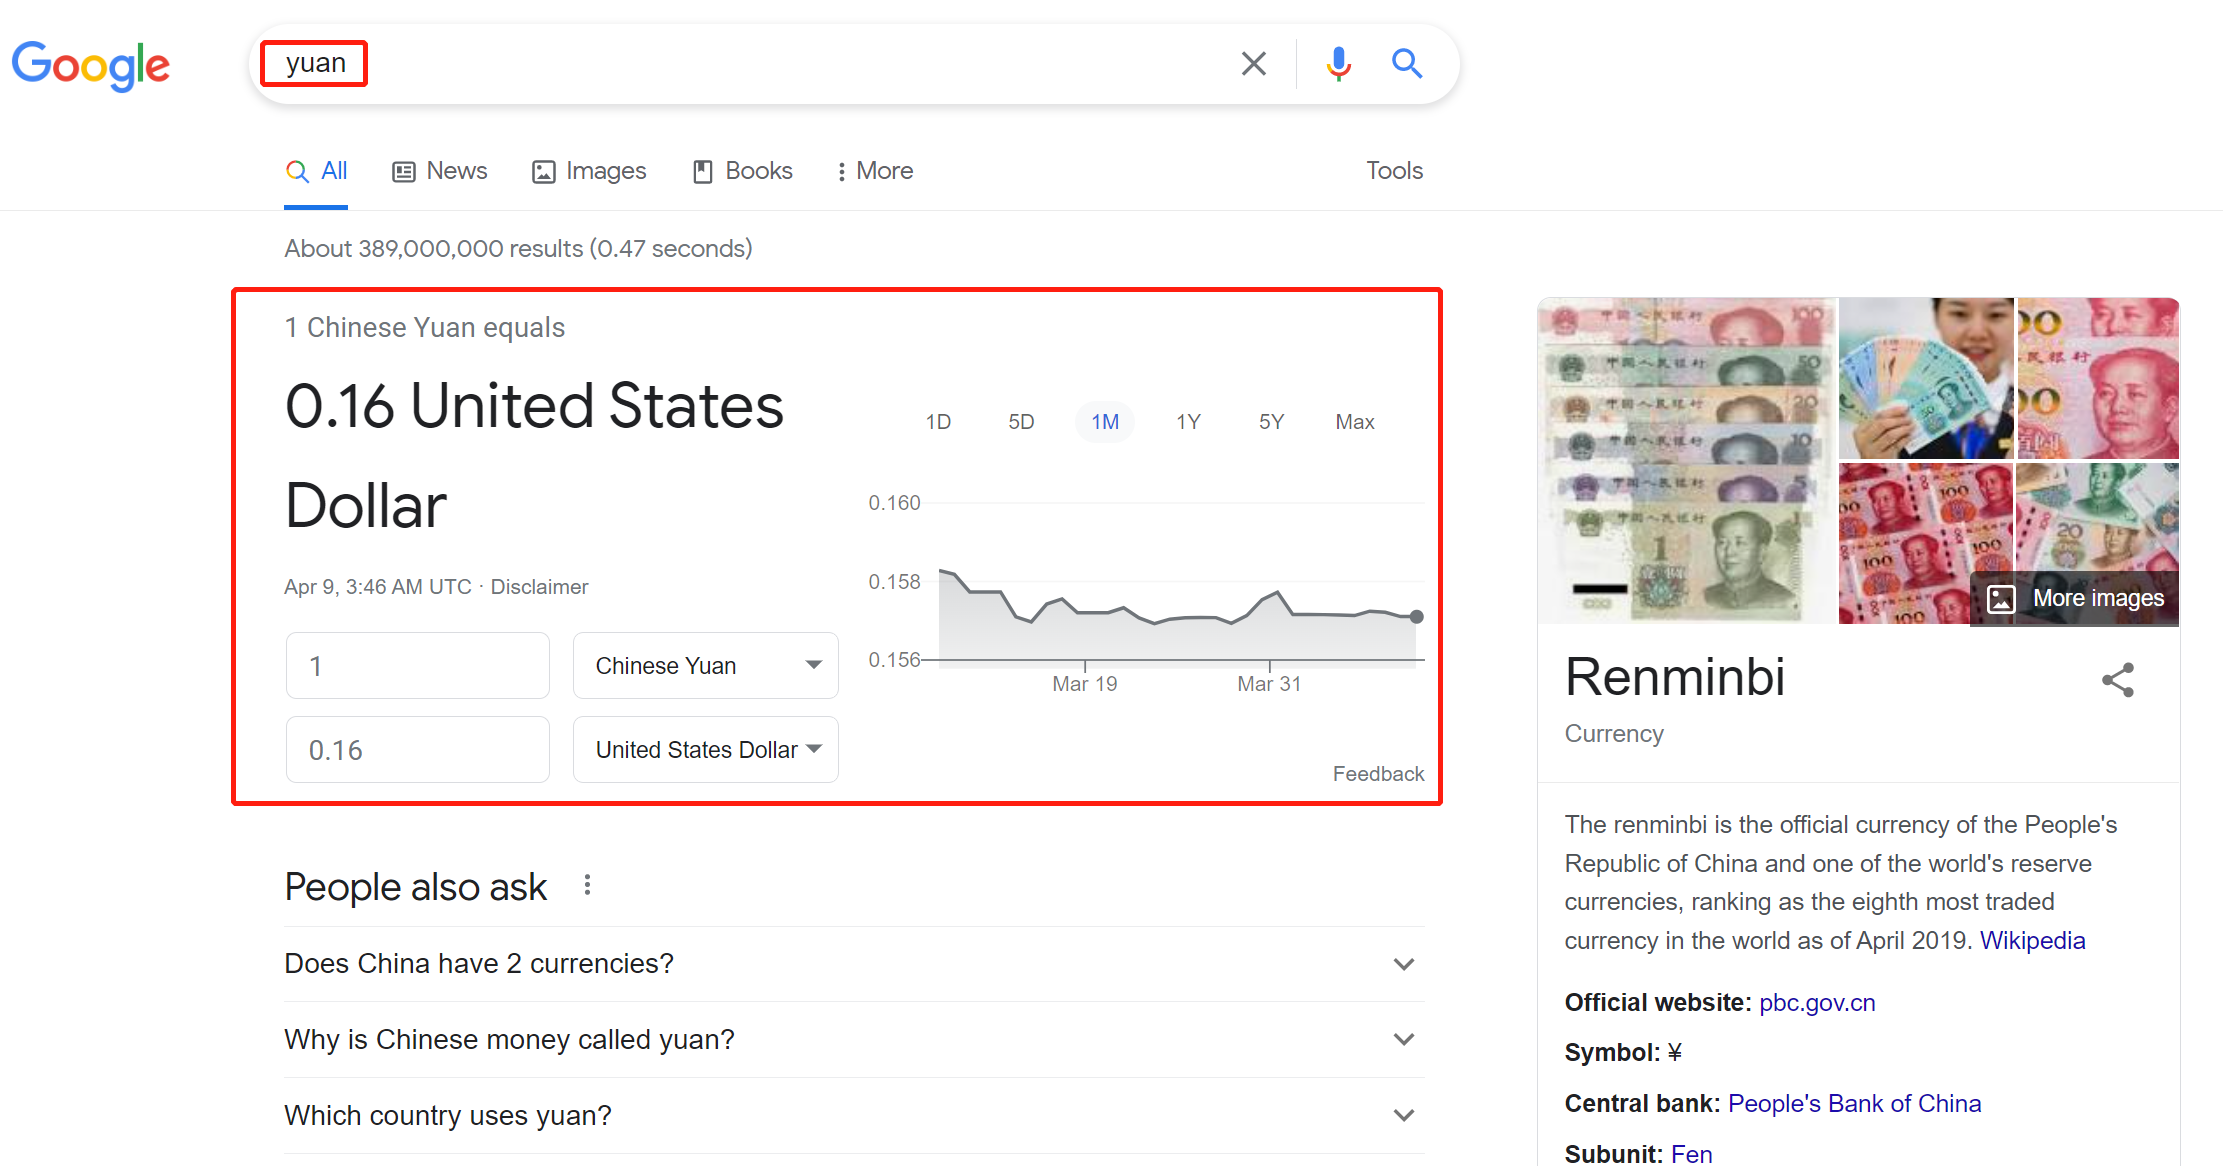Open People also ask options menu
Viewport: 2223px width, 1166px height.
coord(587,885)
